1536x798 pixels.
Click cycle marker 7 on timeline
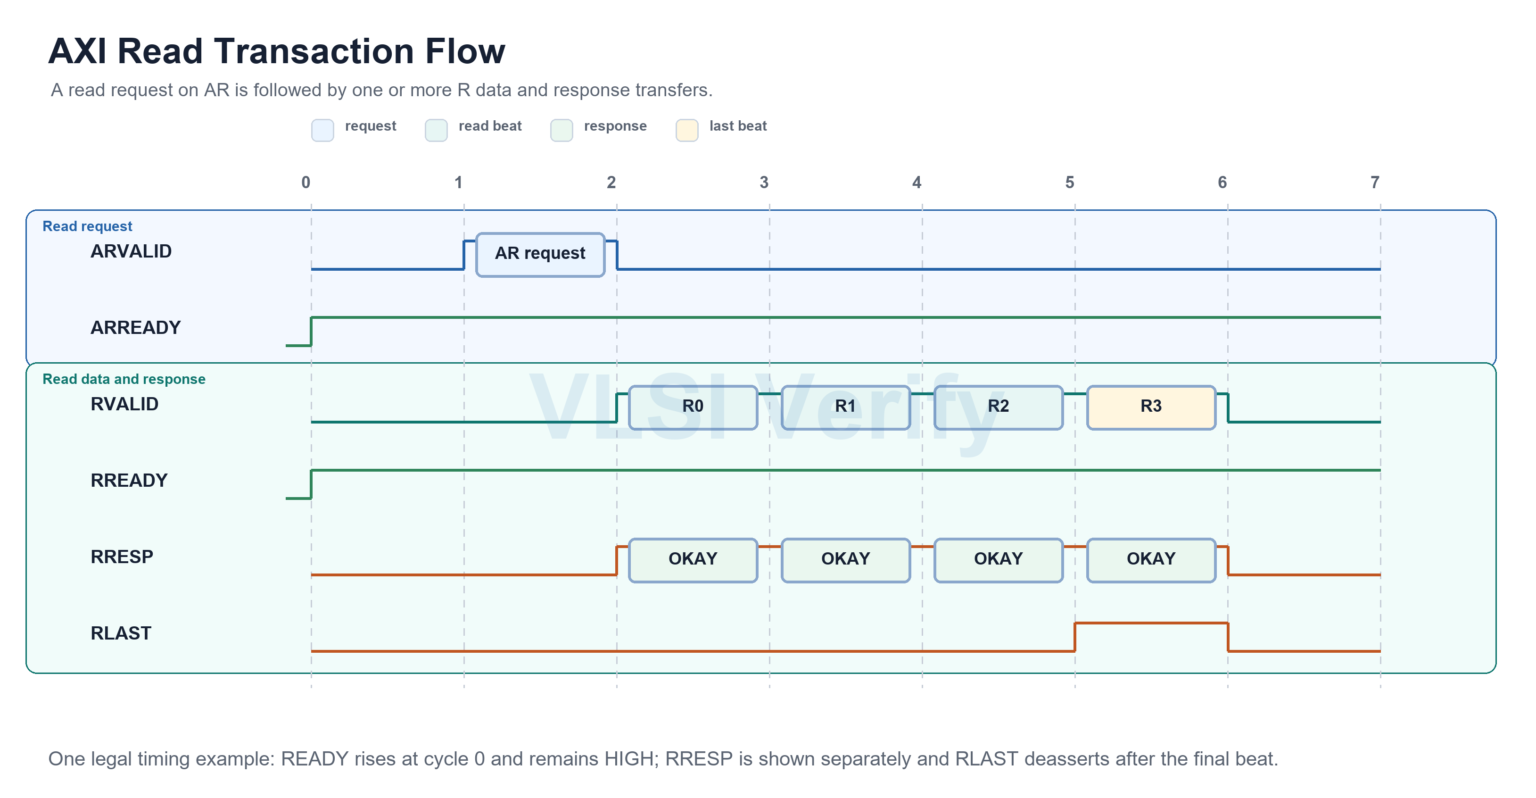(1375, 182)
